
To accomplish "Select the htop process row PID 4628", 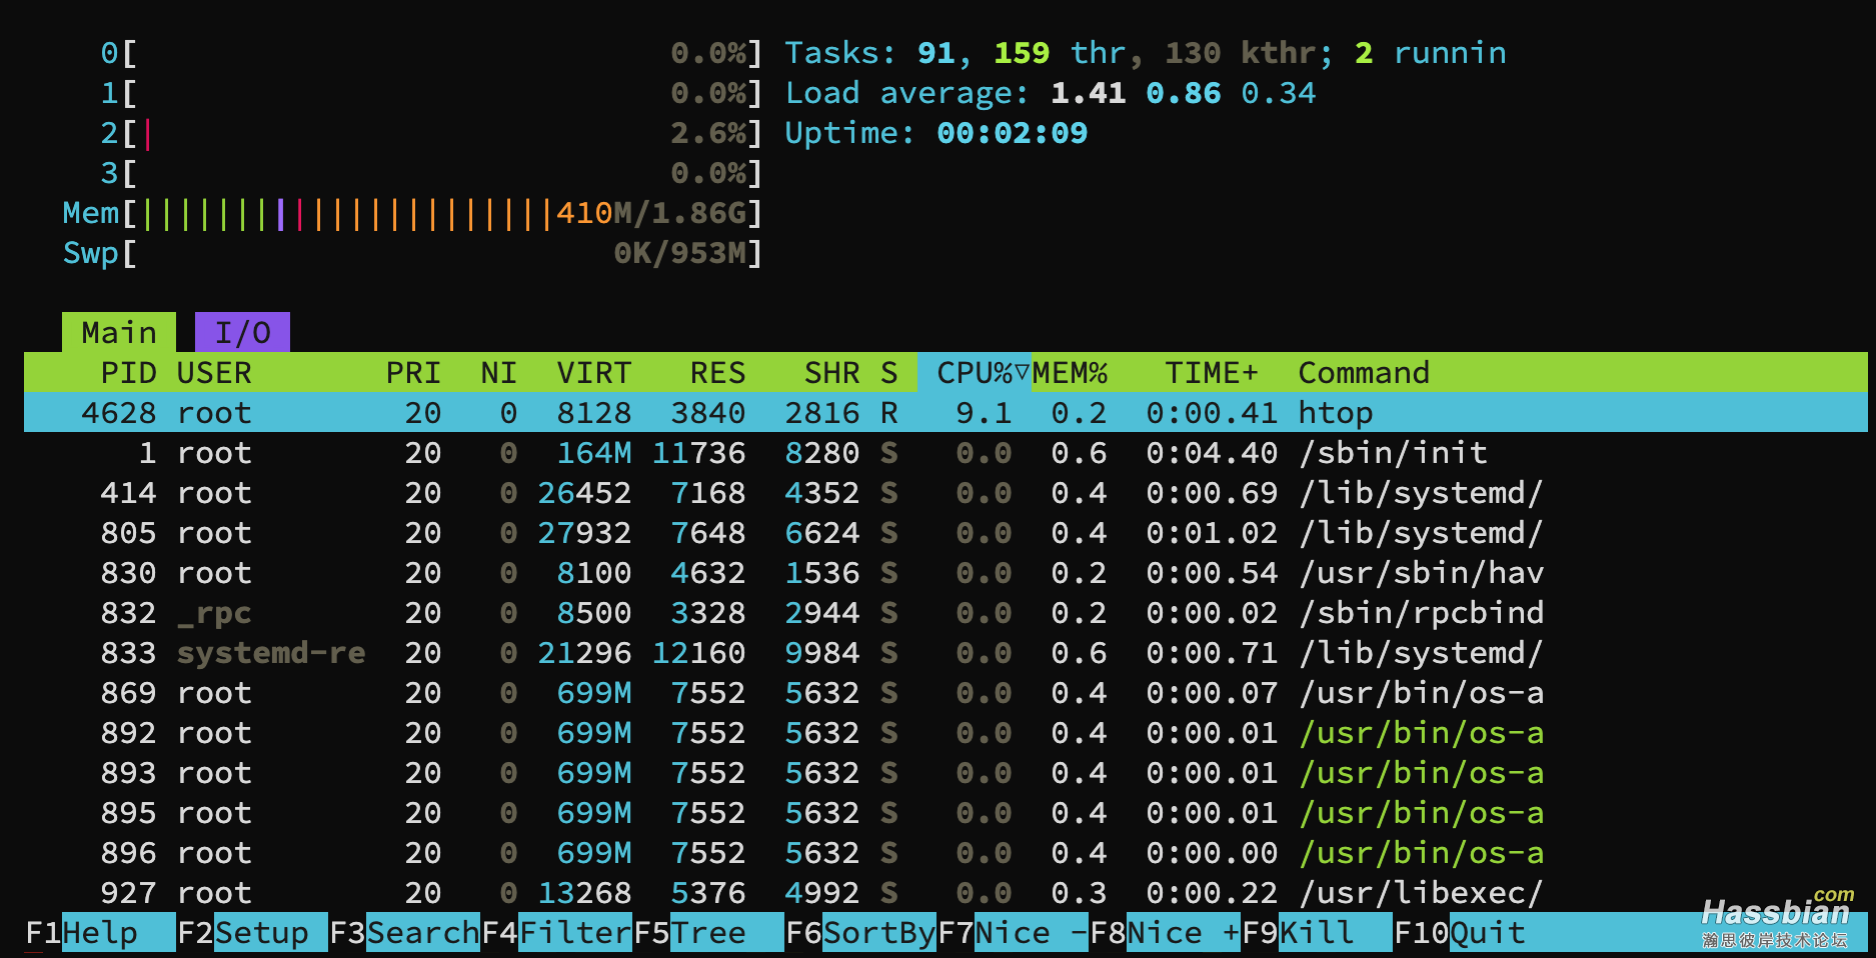I will click(946, 412).
